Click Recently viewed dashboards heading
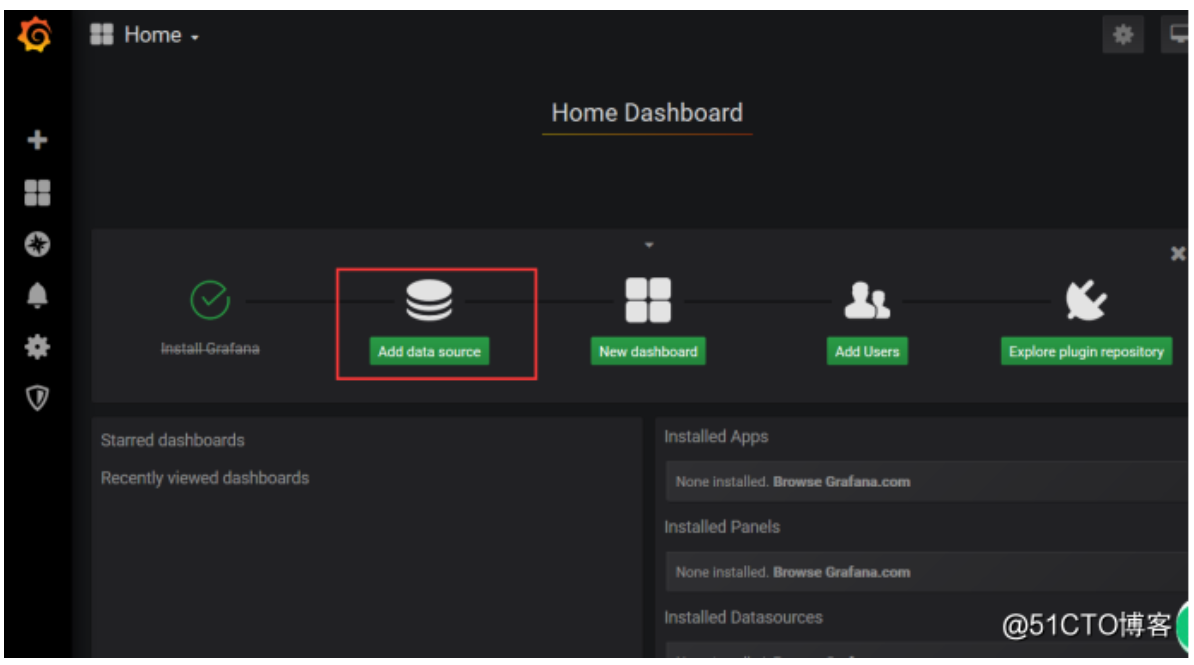Image resolution: width=1194 pixels, height=665 pixels. pos(205,478)
